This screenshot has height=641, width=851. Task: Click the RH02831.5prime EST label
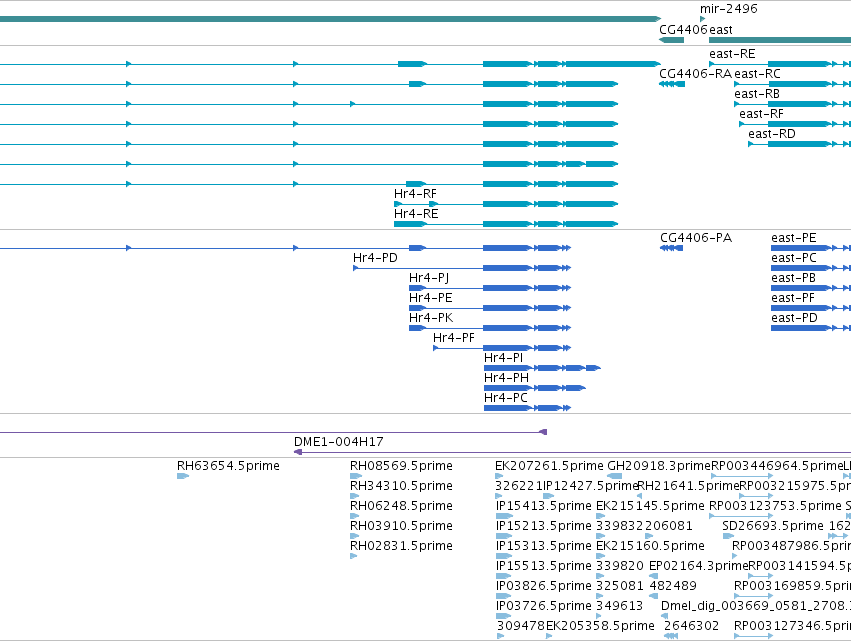pyautogui.click(x=401, y=546)
